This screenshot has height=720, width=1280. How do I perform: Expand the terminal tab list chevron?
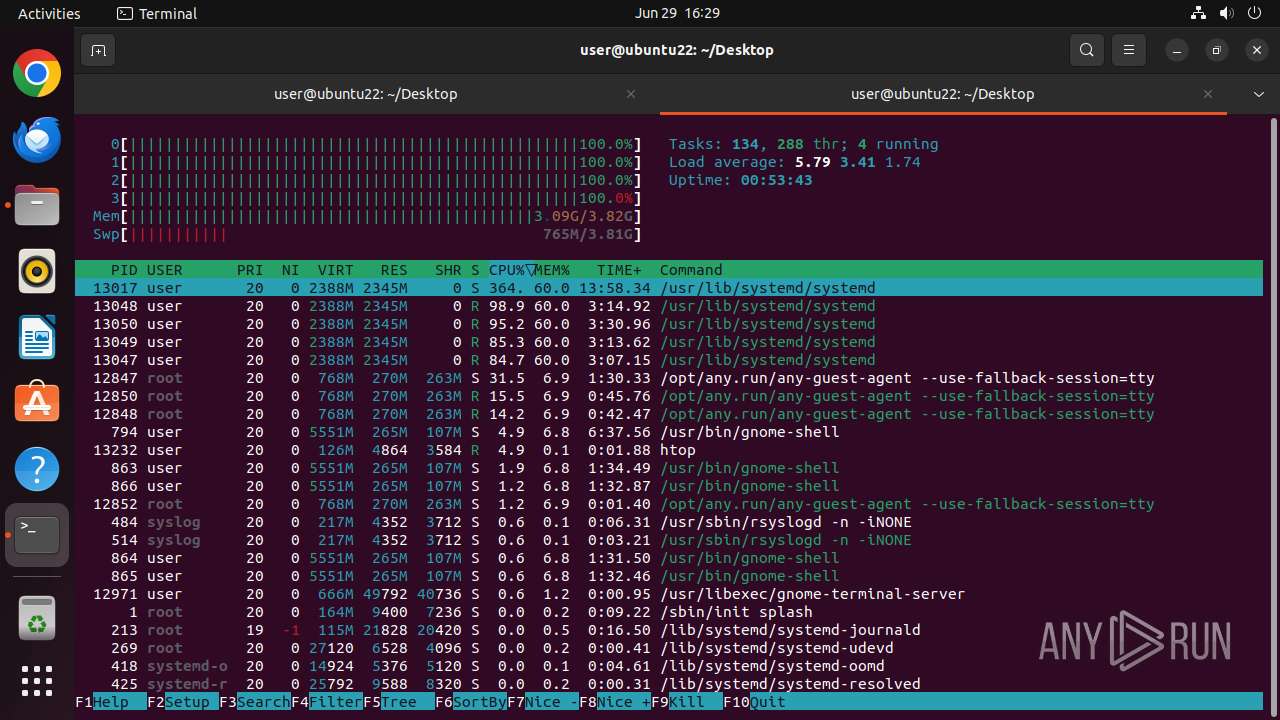[1259, 94]
